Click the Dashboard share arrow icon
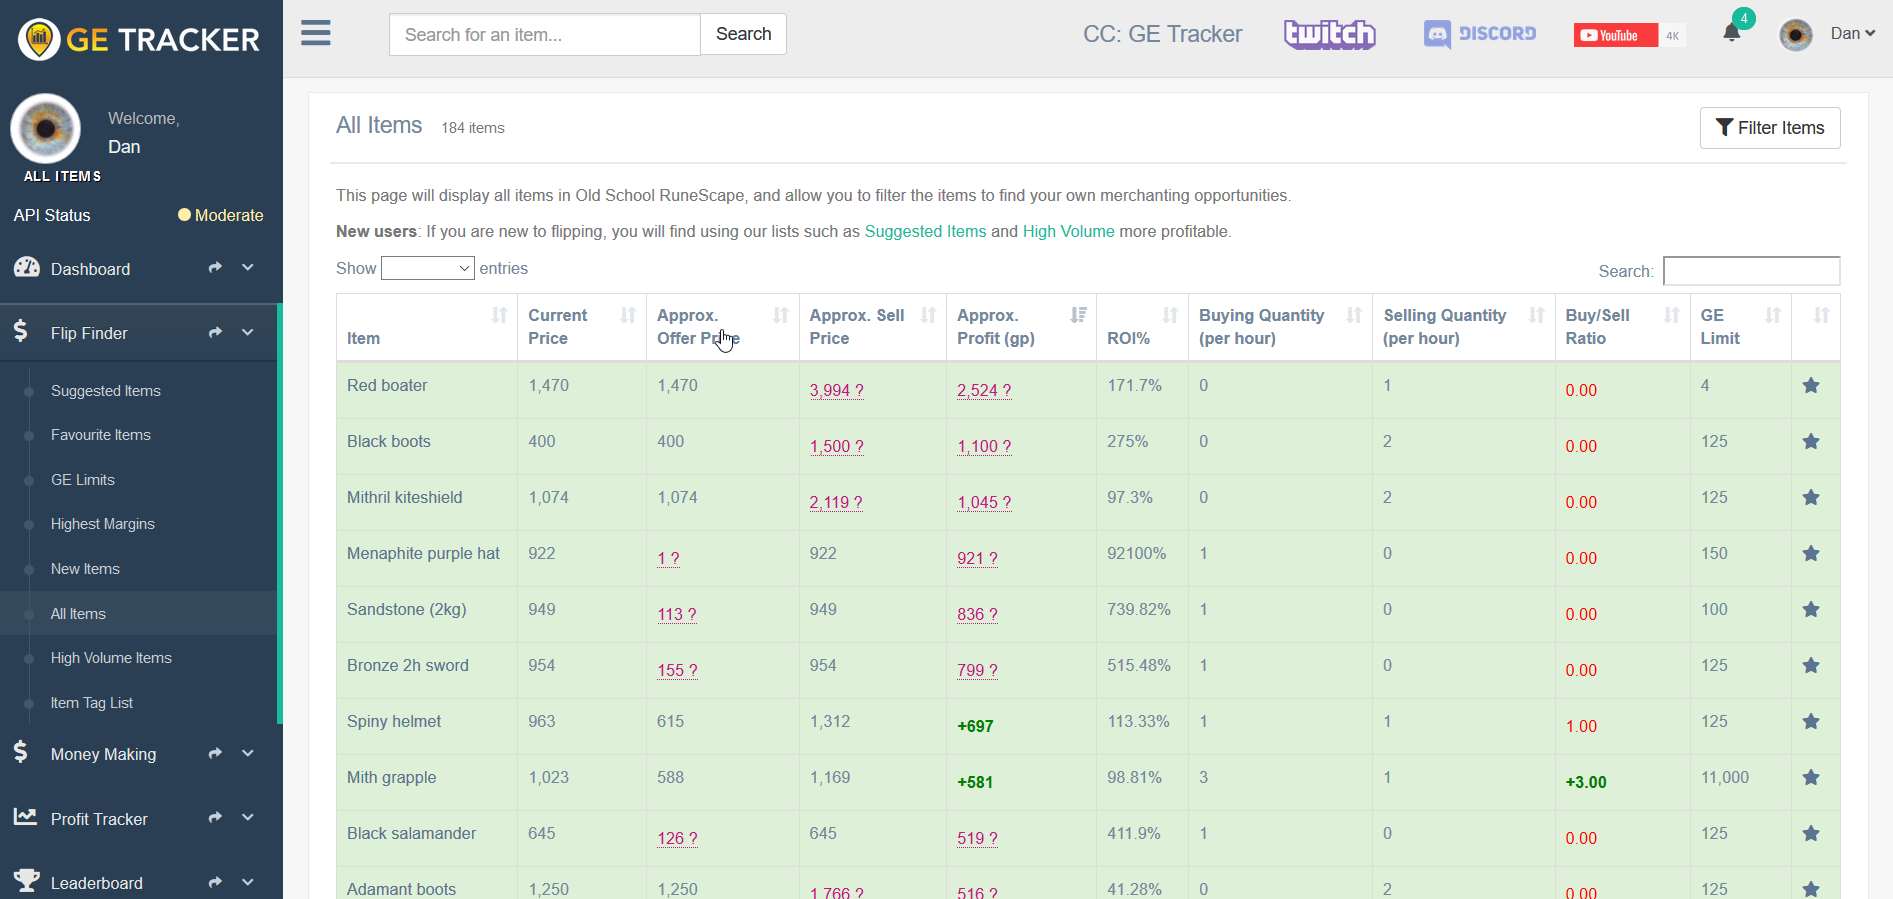Screen dimensions: 1893x899 215,268
